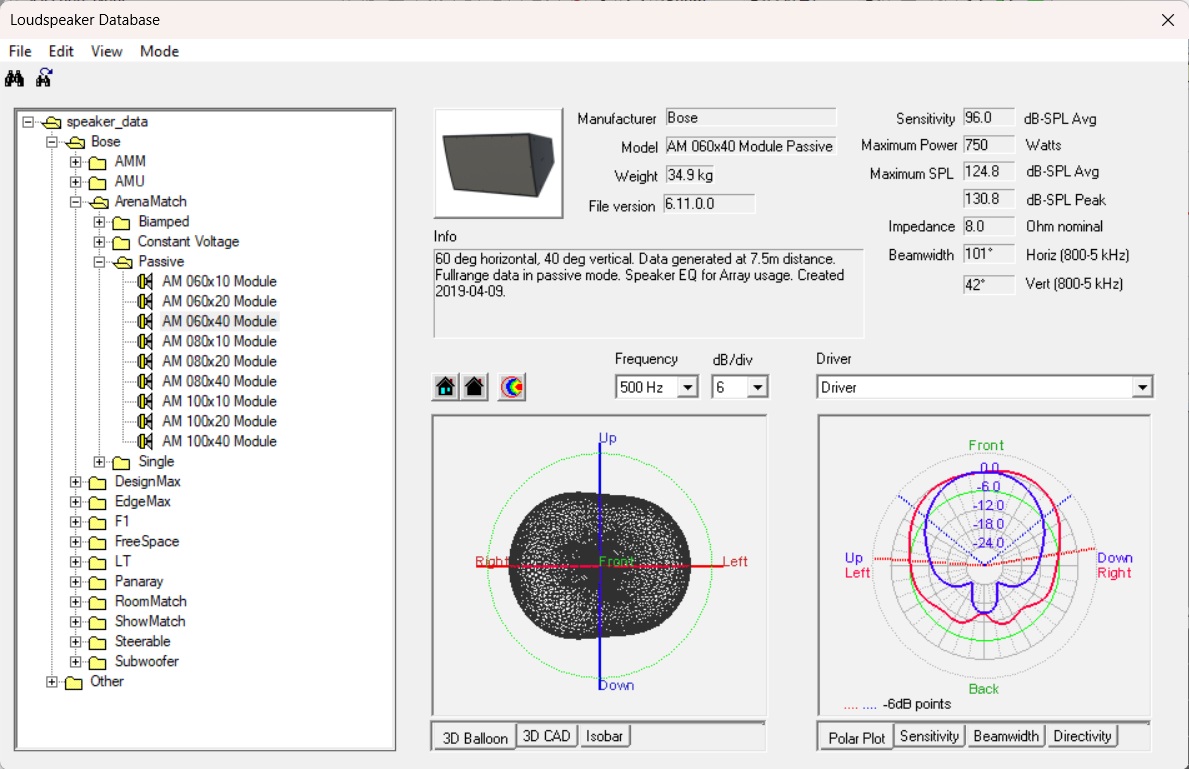1189x769 pixels.
Task: Click the loudspeaker thumbnail image
Action: (497, 163)
